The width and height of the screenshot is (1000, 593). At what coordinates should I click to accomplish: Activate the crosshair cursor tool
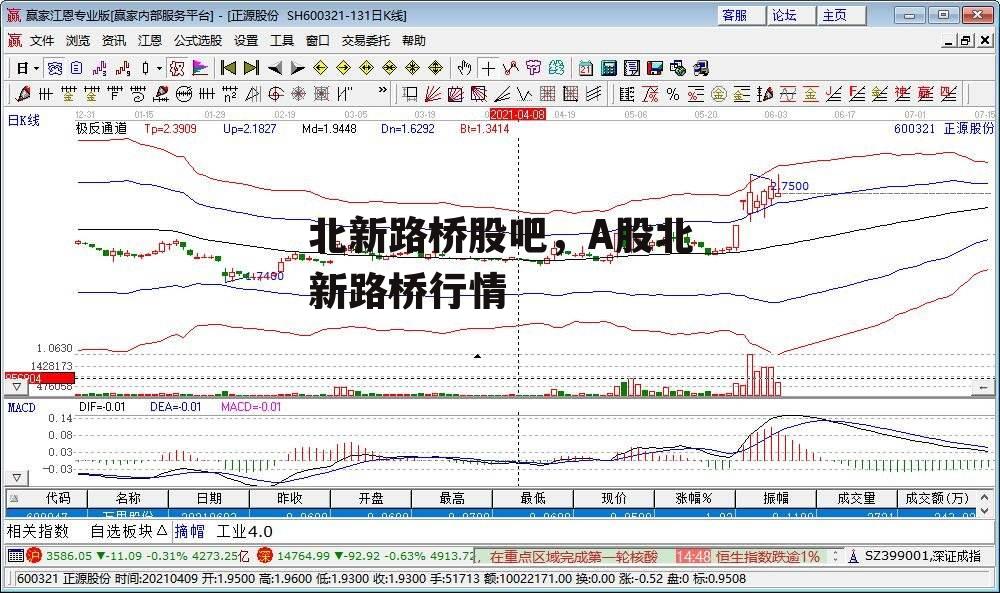pos(488,68)
